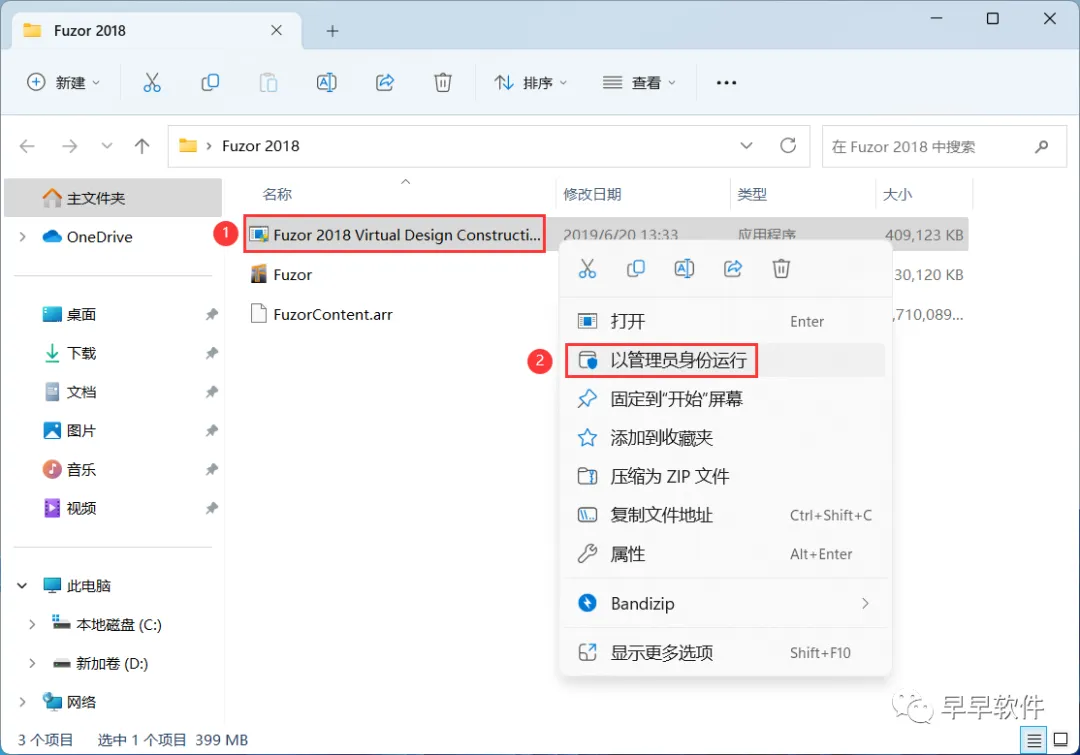Screen dimensions: 1080x755
Task: Share via the context menu share icon
Action: (733, 269)
